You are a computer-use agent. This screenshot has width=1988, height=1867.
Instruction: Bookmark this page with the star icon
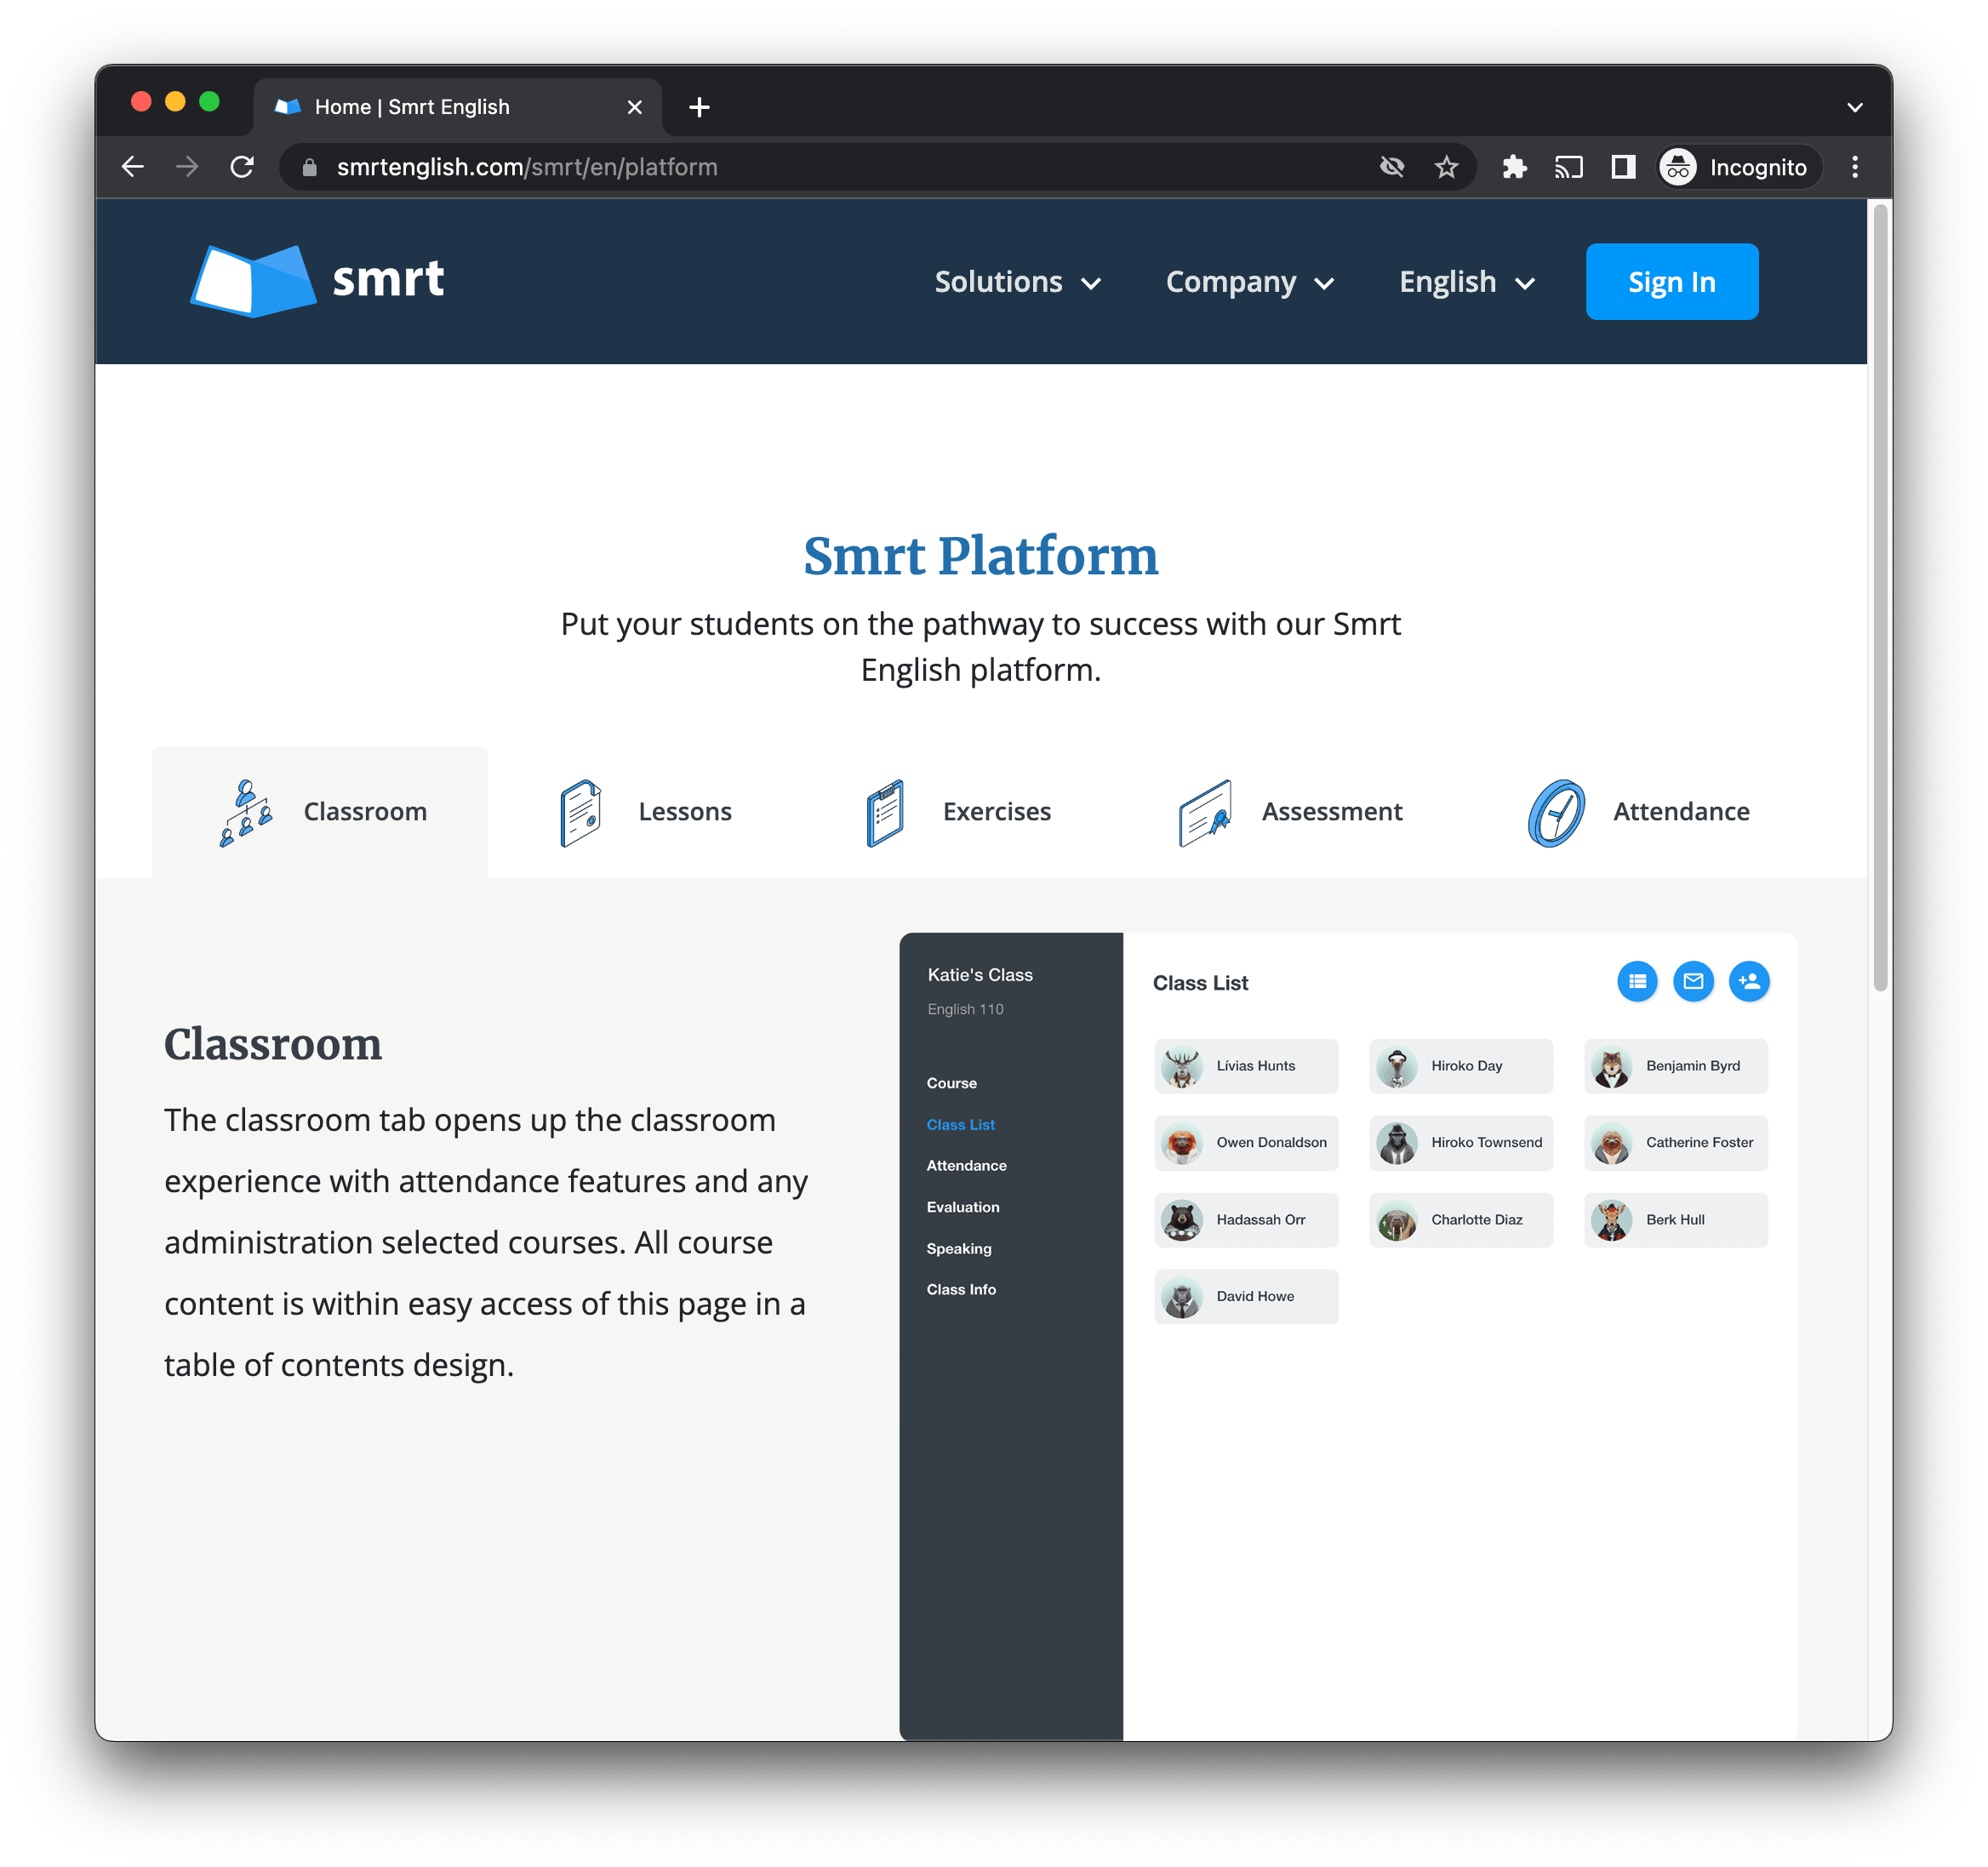pyautogui.click(x=1446, y=167)
